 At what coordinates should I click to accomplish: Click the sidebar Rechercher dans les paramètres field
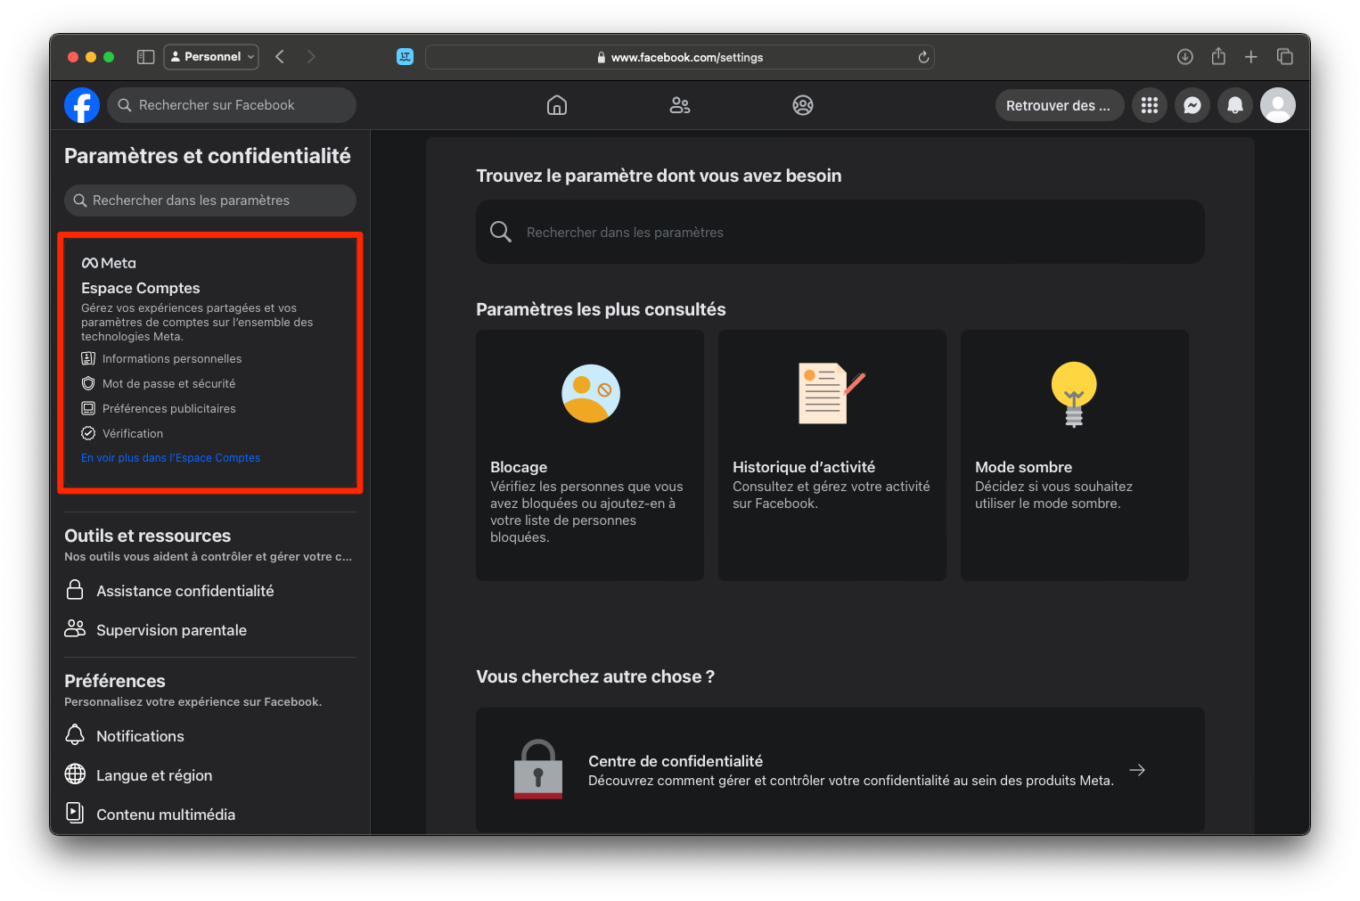pos(210,200)
